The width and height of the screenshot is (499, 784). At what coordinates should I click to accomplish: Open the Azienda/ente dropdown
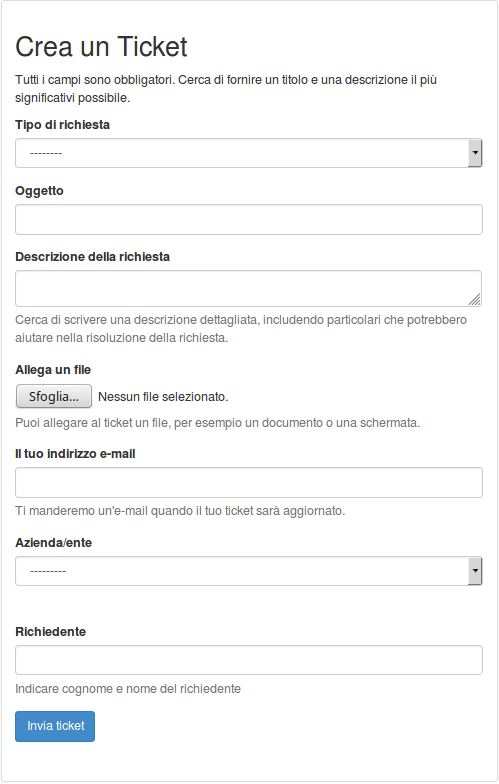[x=248, y=571]
